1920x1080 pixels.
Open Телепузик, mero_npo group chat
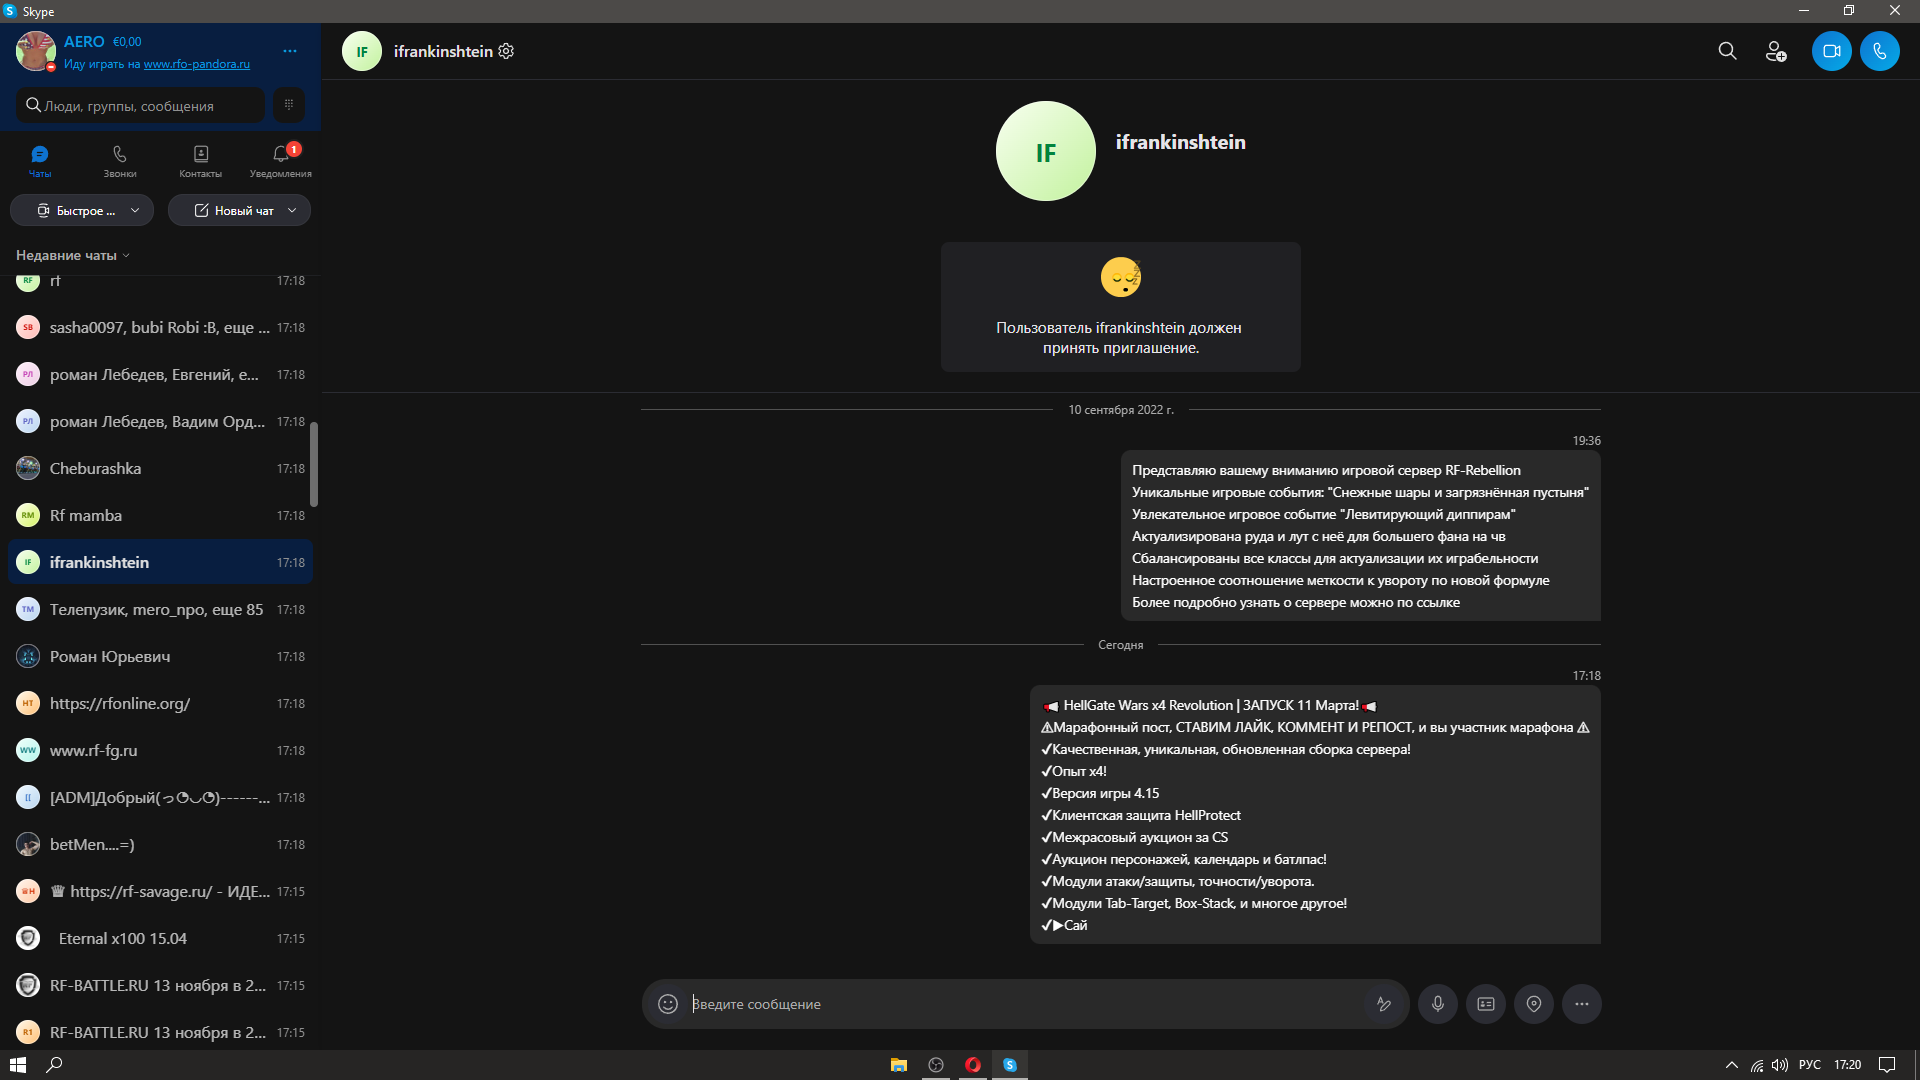[x=160, y=609]
